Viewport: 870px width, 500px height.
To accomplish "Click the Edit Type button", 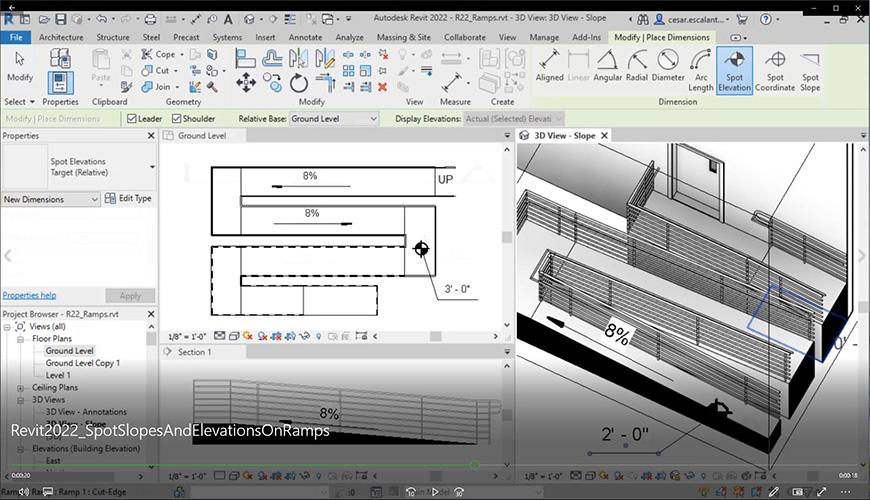I will tap(128, 198).
